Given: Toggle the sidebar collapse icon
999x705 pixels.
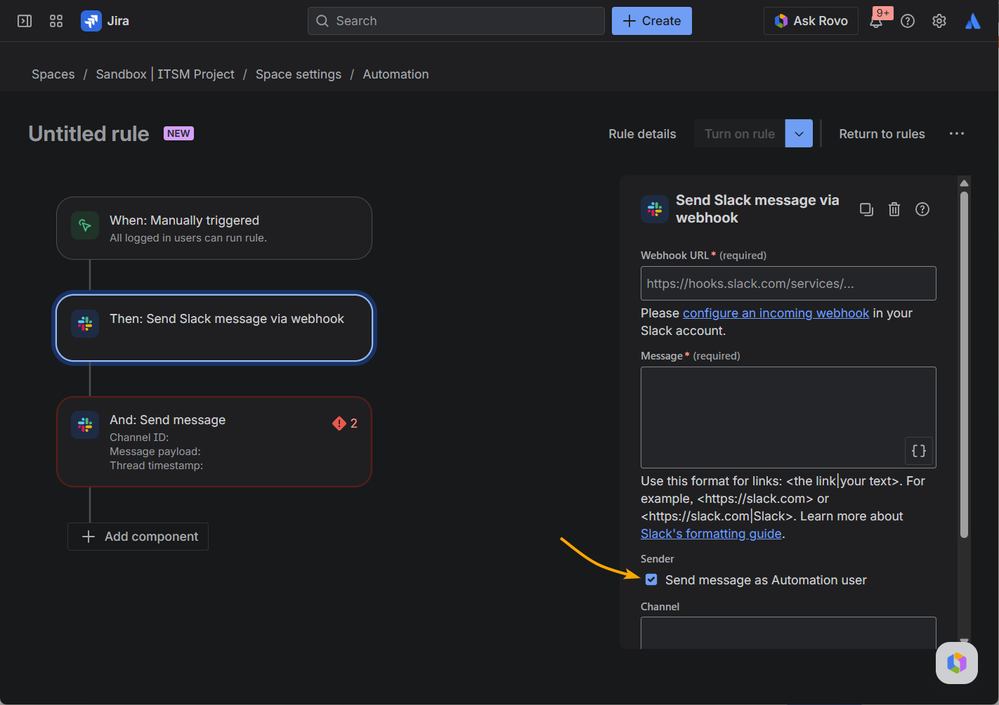Looking at the screenshot, I should pyautogui.click(x=25, y=21).
